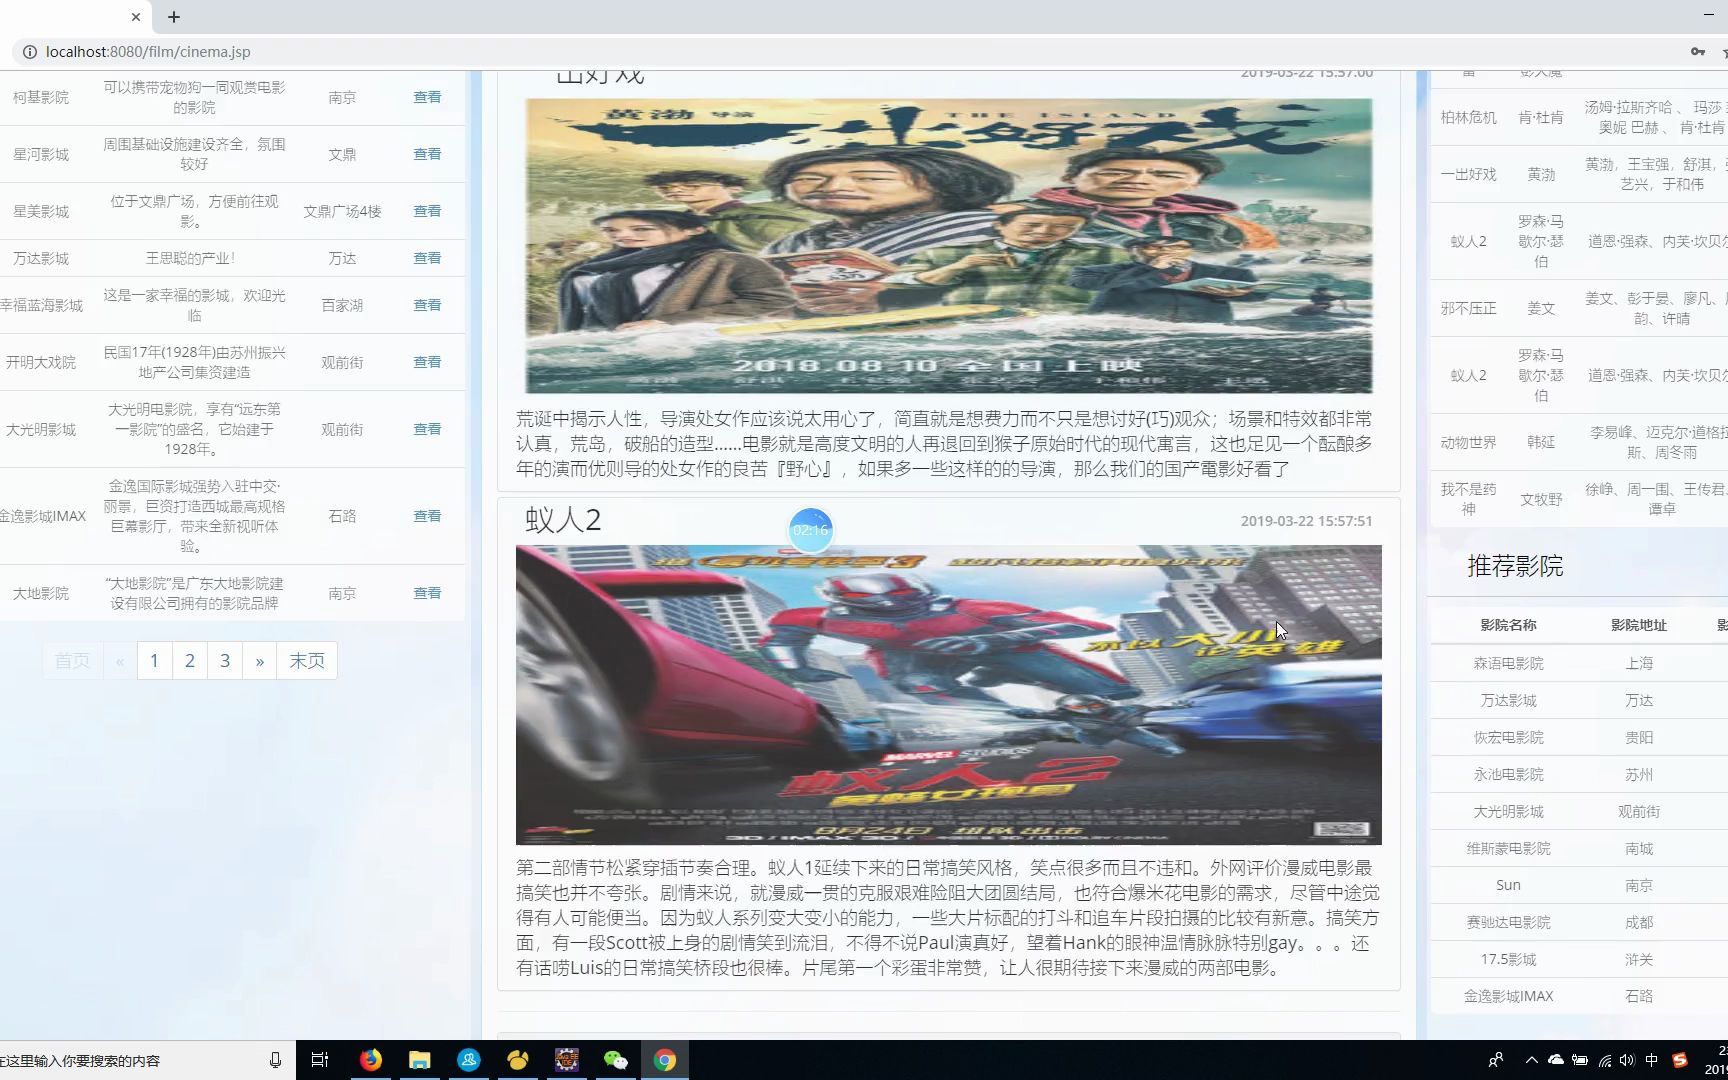Click the OneDrive cloud tray icon

(1556, 1060)
